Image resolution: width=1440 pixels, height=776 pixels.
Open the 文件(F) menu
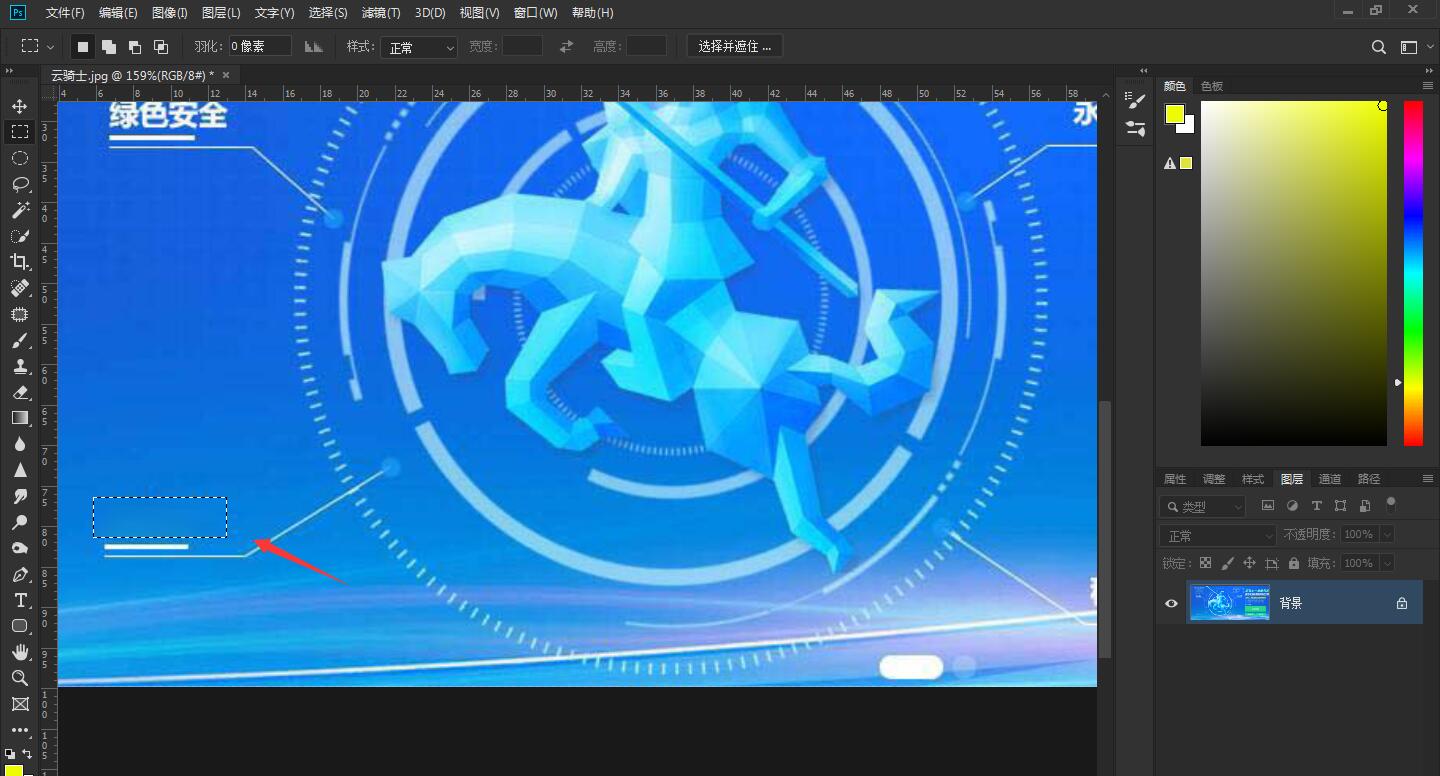click(65, 13)
